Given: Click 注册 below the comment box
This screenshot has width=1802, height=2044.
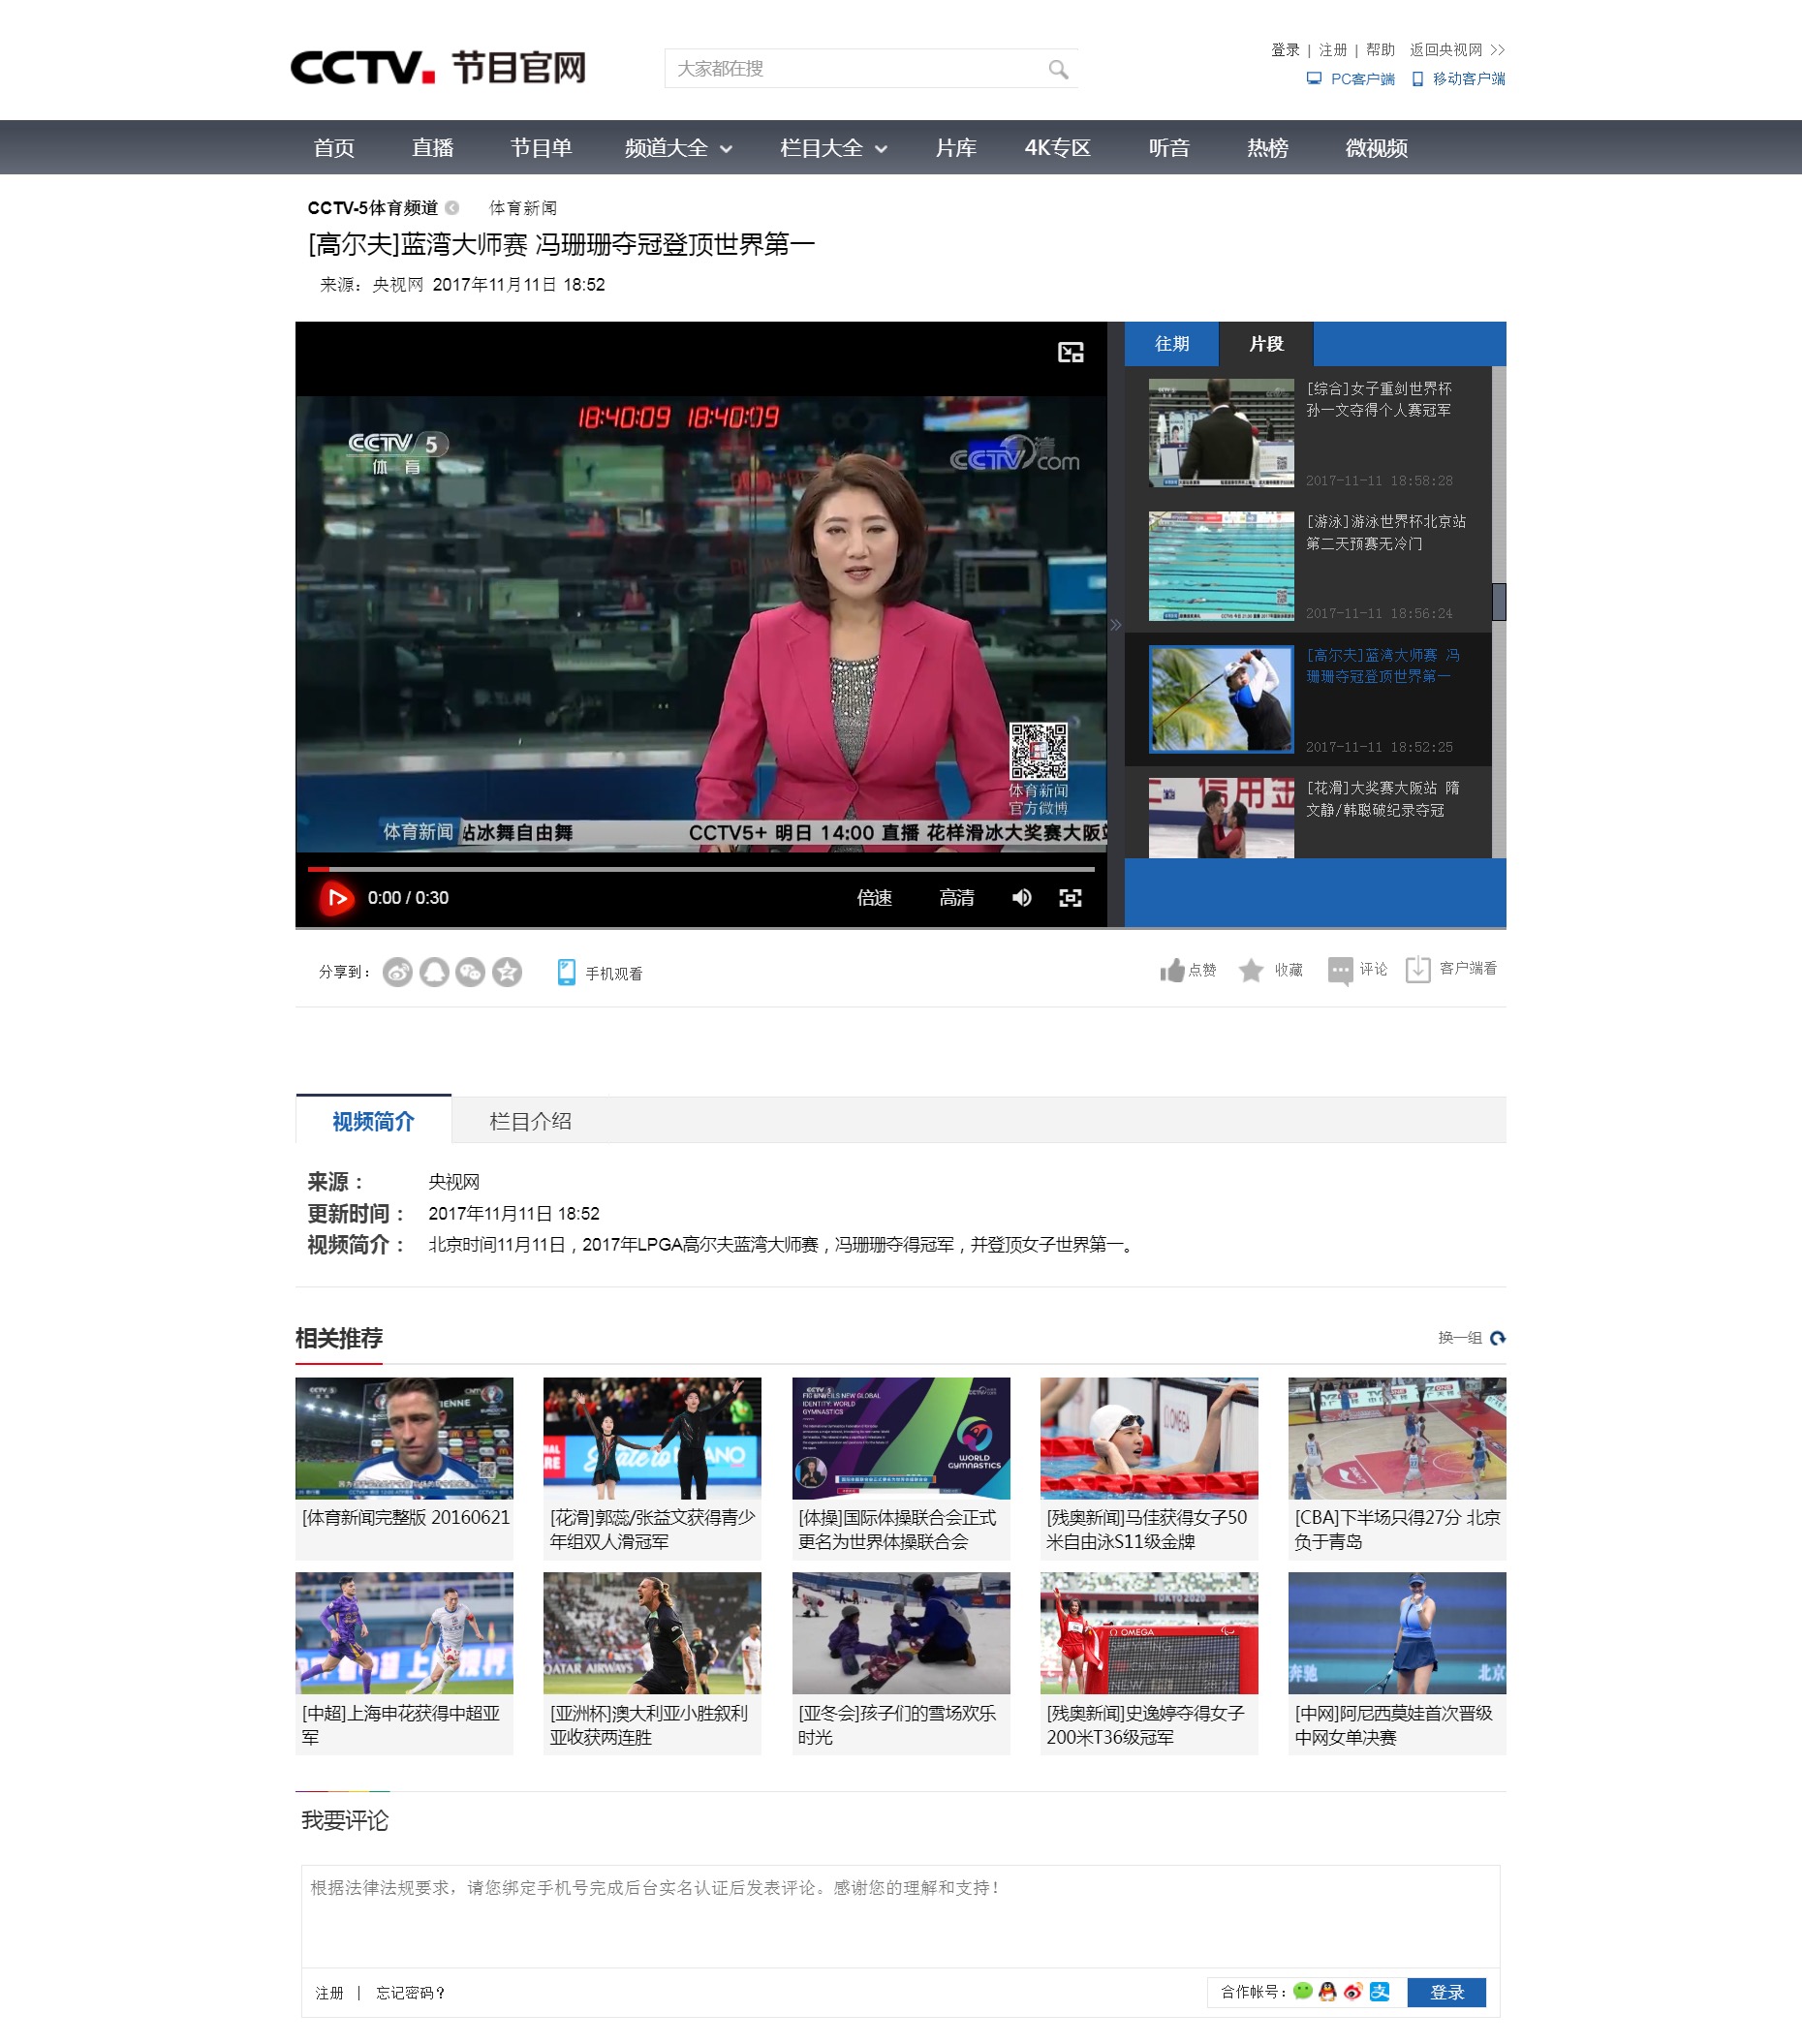Looking at the screenshot, I should (x=330, y=1993).
